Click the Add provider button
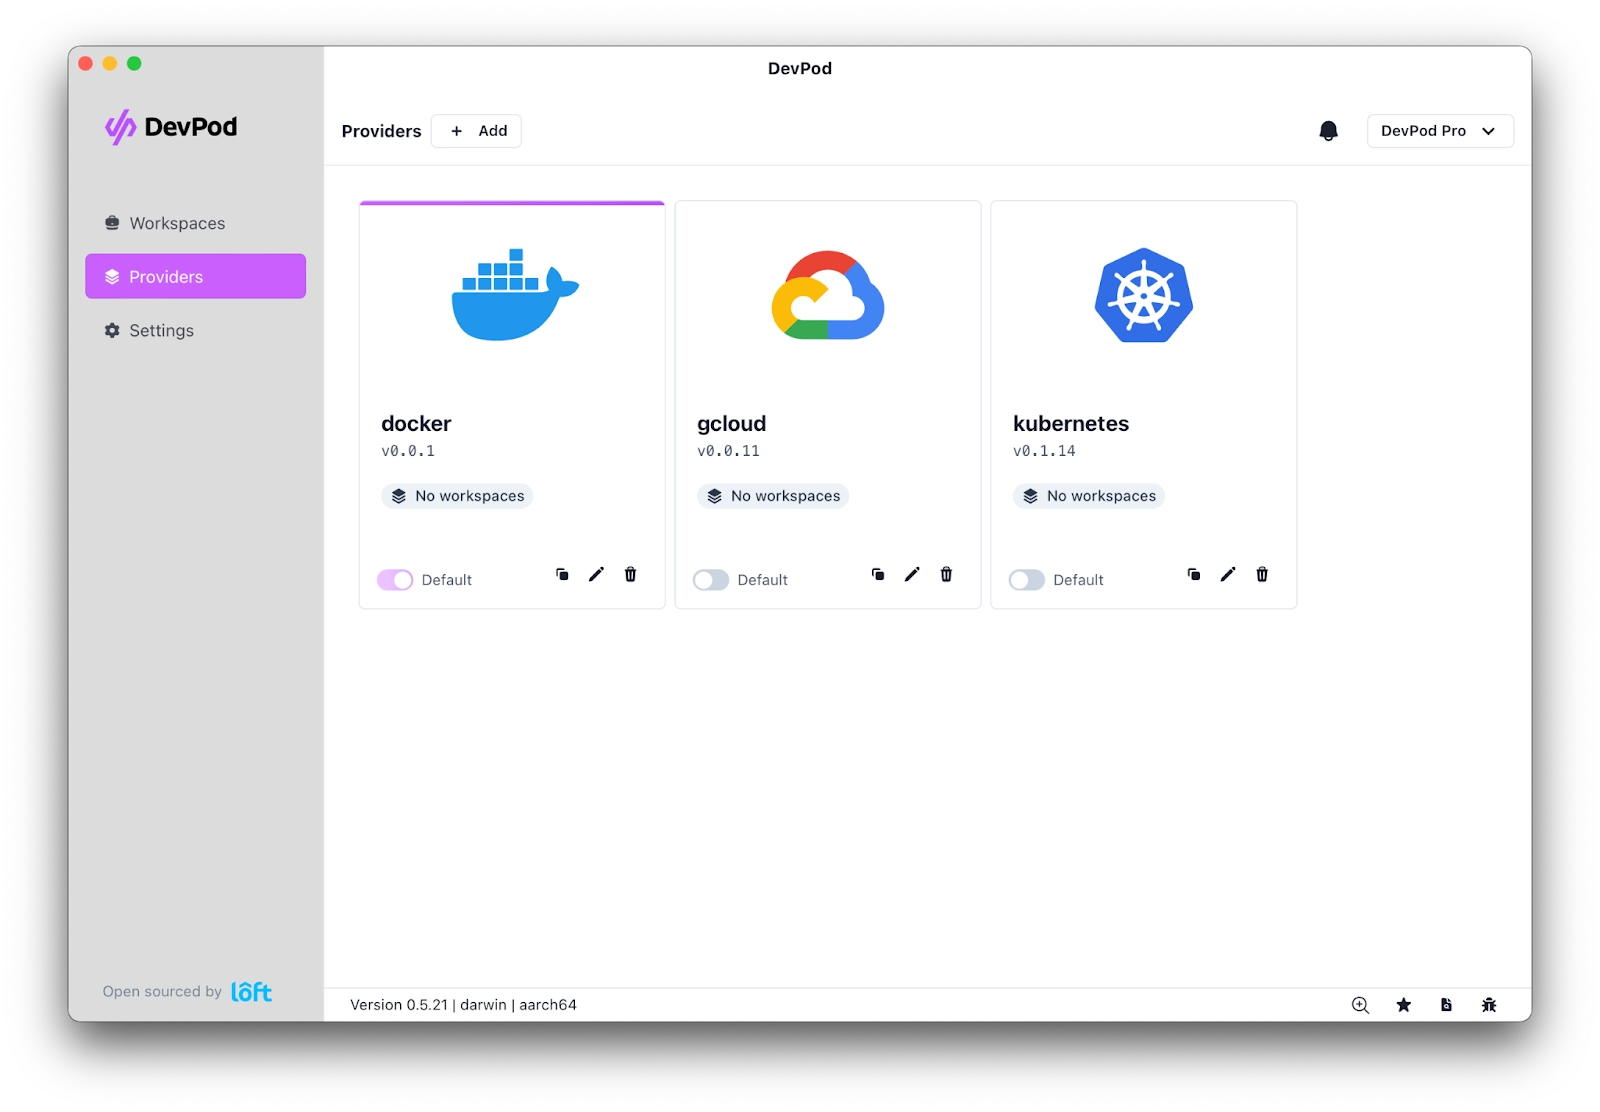The height and width of the screenshot is (1112, 1600). [476, 131]
